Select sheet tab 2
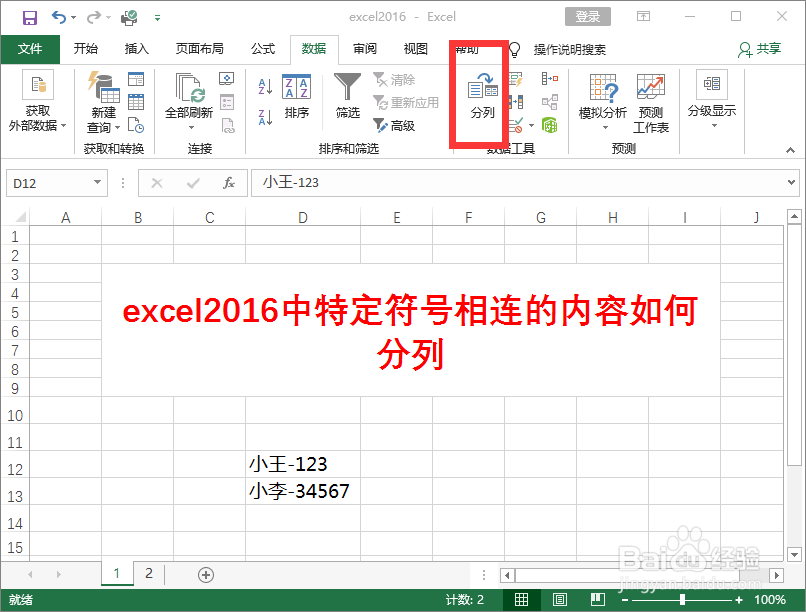The width and height of the screenshot is (806, 612). tap(149, 573)
